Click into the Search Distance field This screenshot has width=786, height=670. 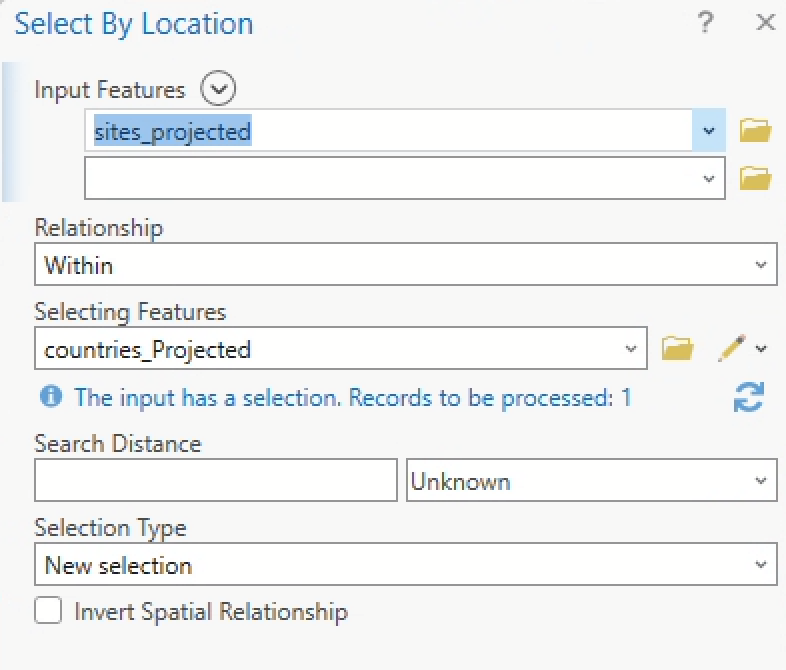click(215, 482)
